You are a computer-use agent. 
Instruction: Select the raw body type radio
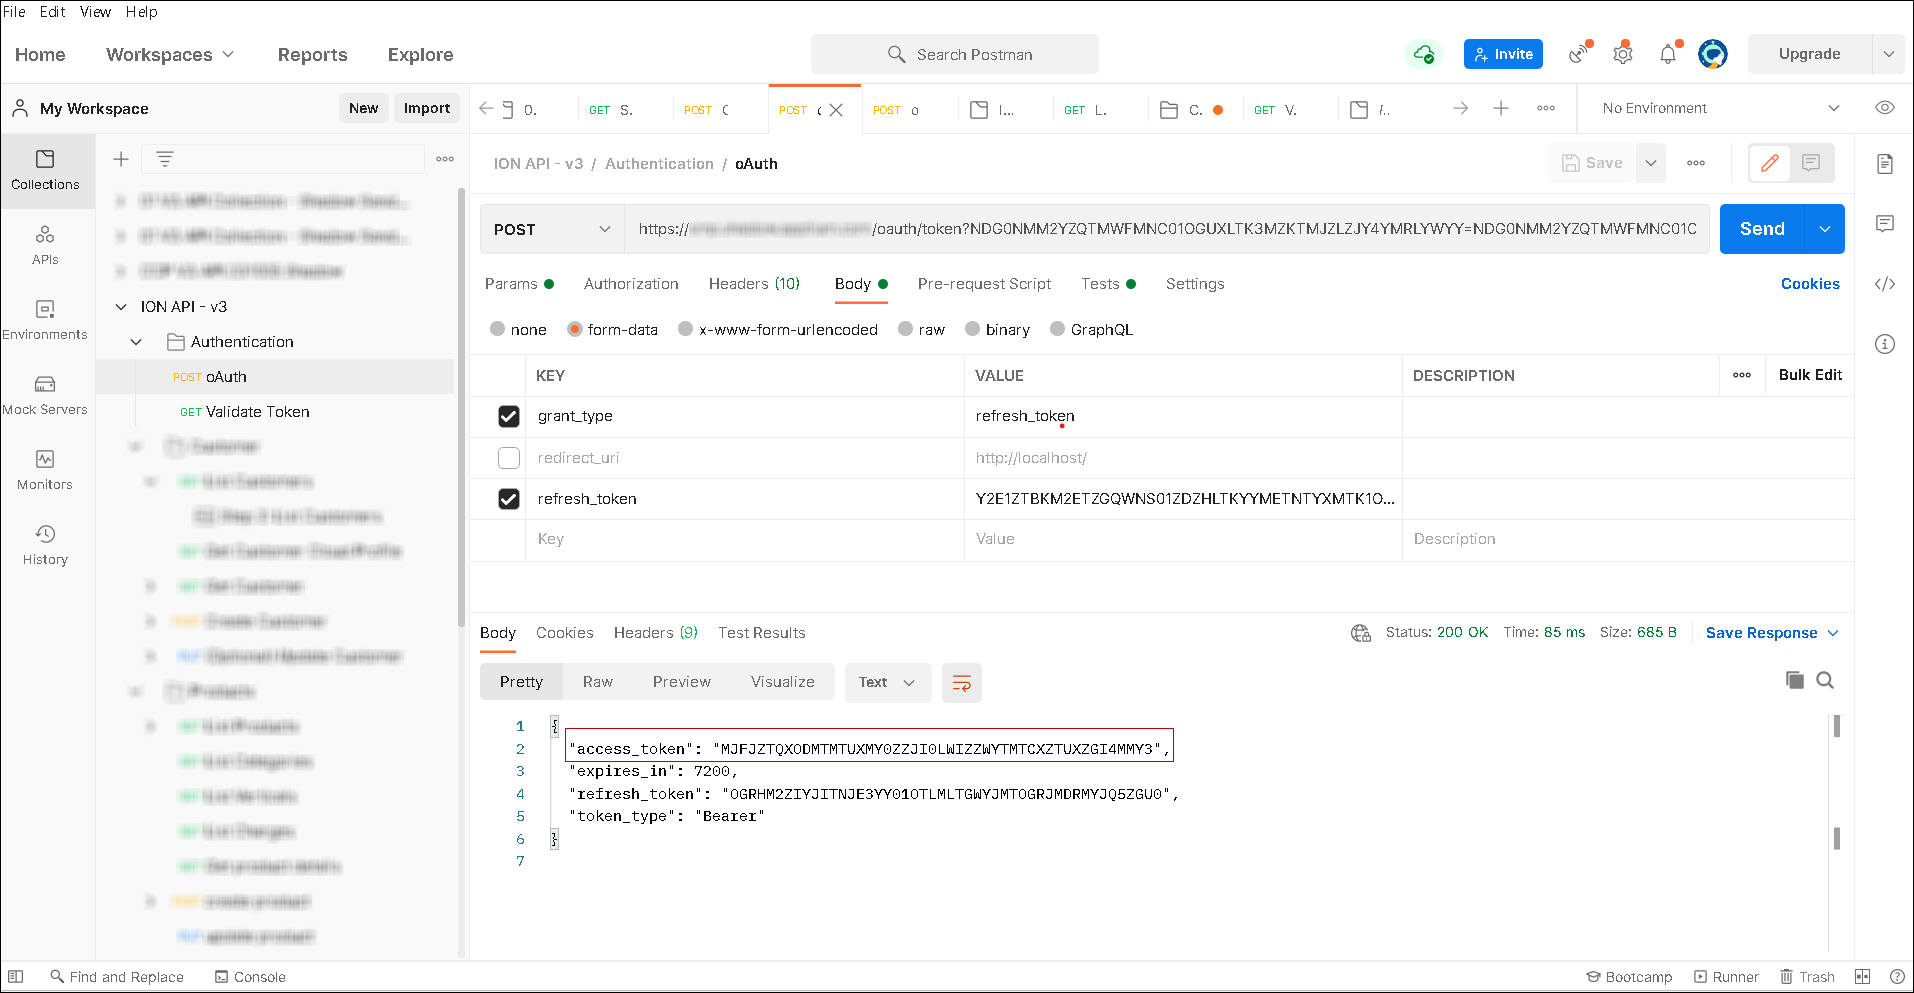(906, 330)
